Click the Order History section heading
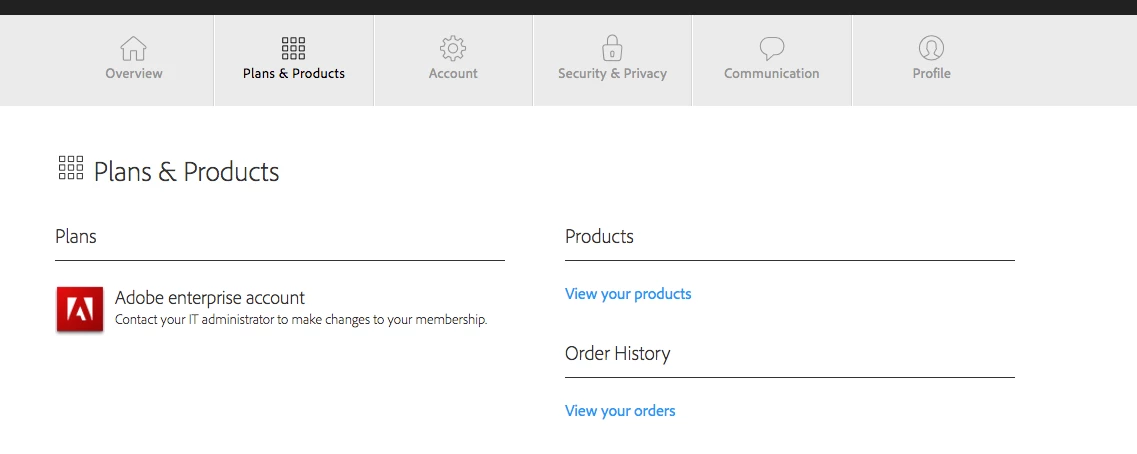The width and height of the screenshot is (1137, 454). 617,353
